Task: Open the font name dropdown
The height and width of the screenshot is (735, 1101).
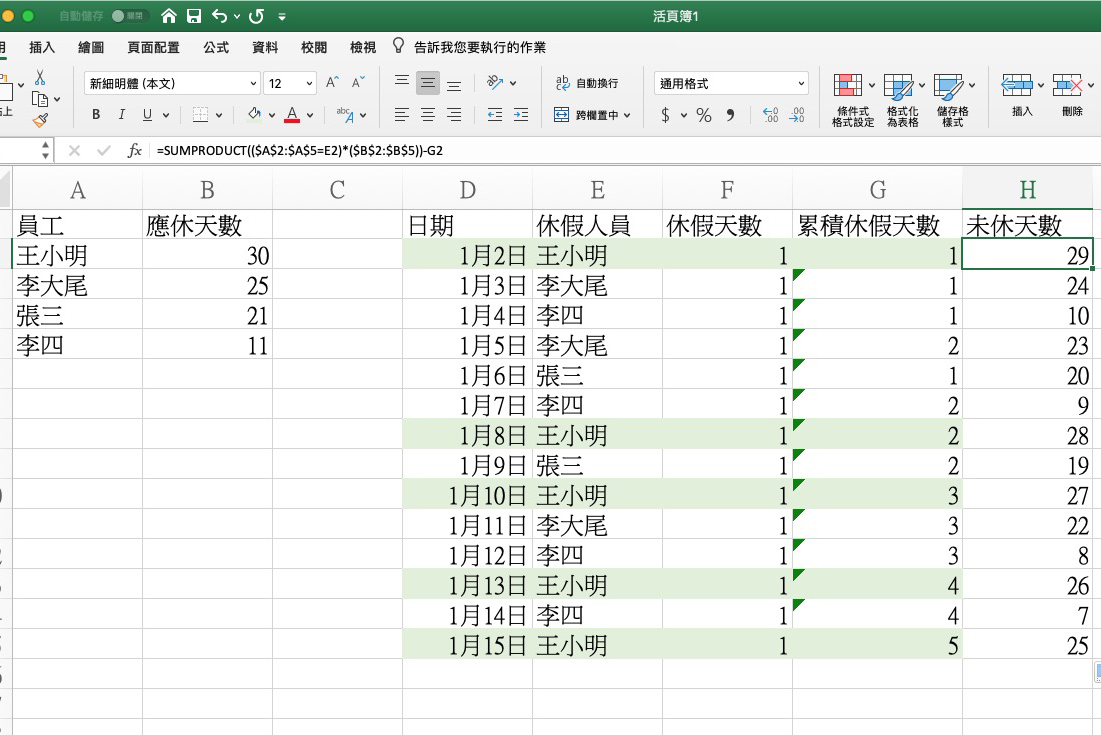Action: point(254,84)
